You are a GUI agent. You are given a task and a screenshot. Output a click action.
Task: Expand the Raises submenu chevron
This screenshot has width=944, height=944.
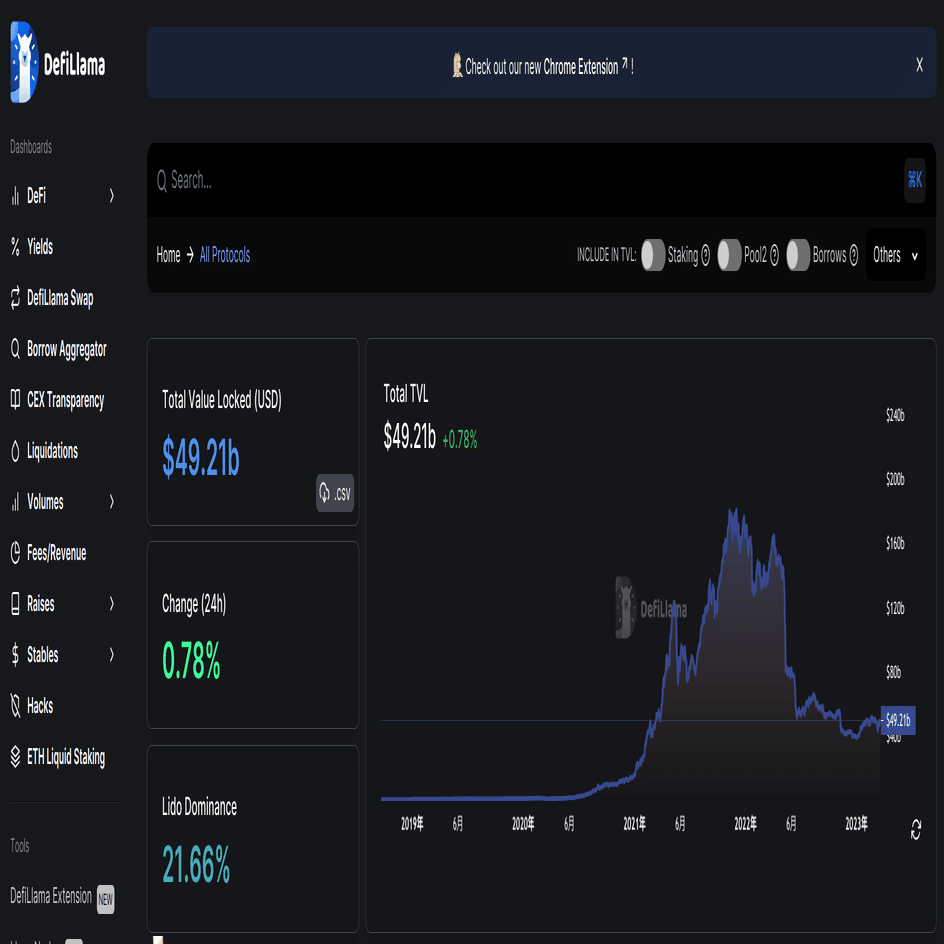click(111, 603)
